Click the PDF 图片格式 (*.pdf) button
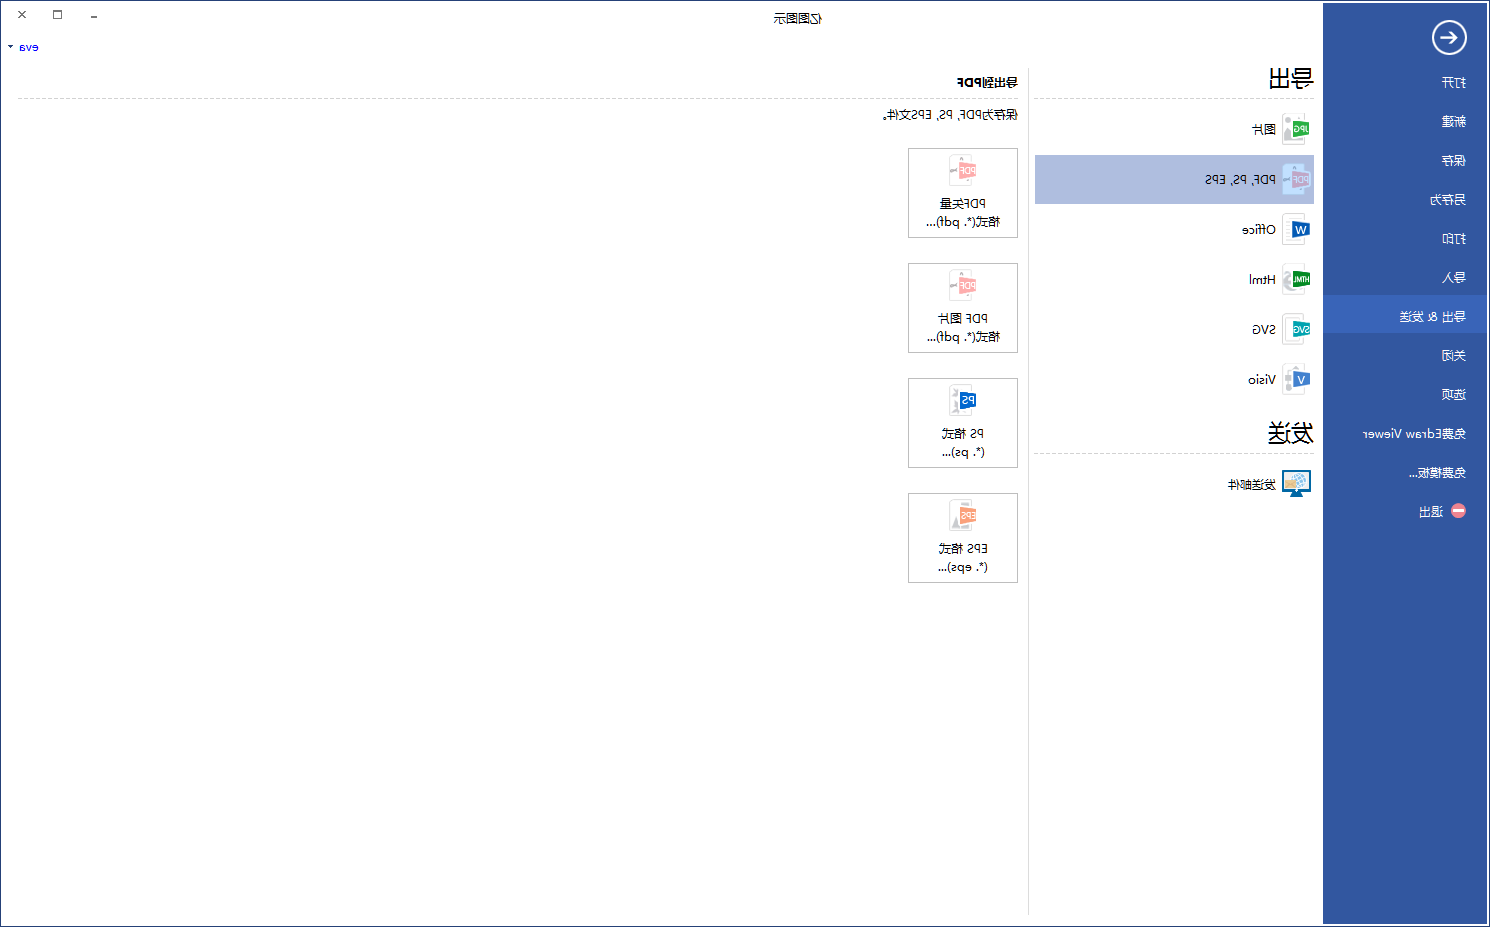The height and width of the screenshot is (927, 1490). click(963, 308)
